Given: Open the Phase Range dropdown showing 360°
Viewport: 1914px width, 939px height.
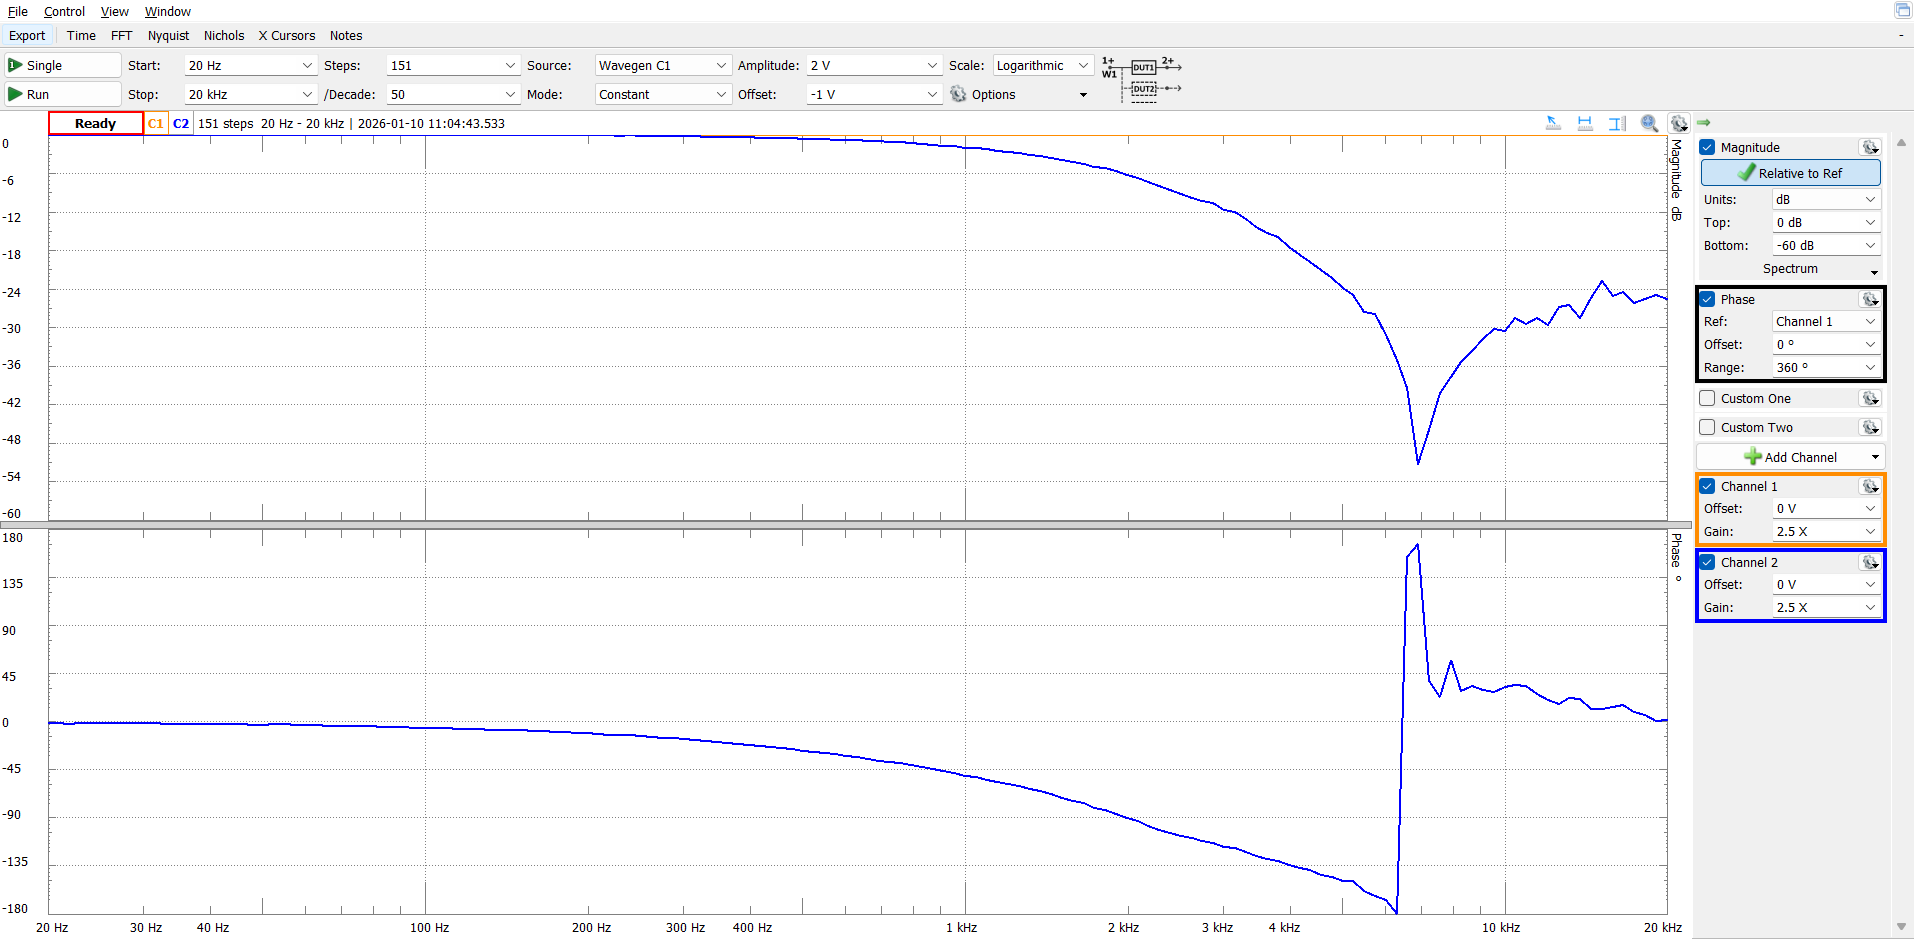Looking at the screenshot, I should point(1826,367).
